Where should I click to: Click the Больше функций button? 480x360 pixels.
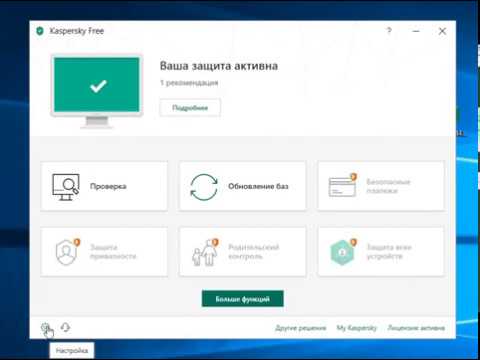243,299
